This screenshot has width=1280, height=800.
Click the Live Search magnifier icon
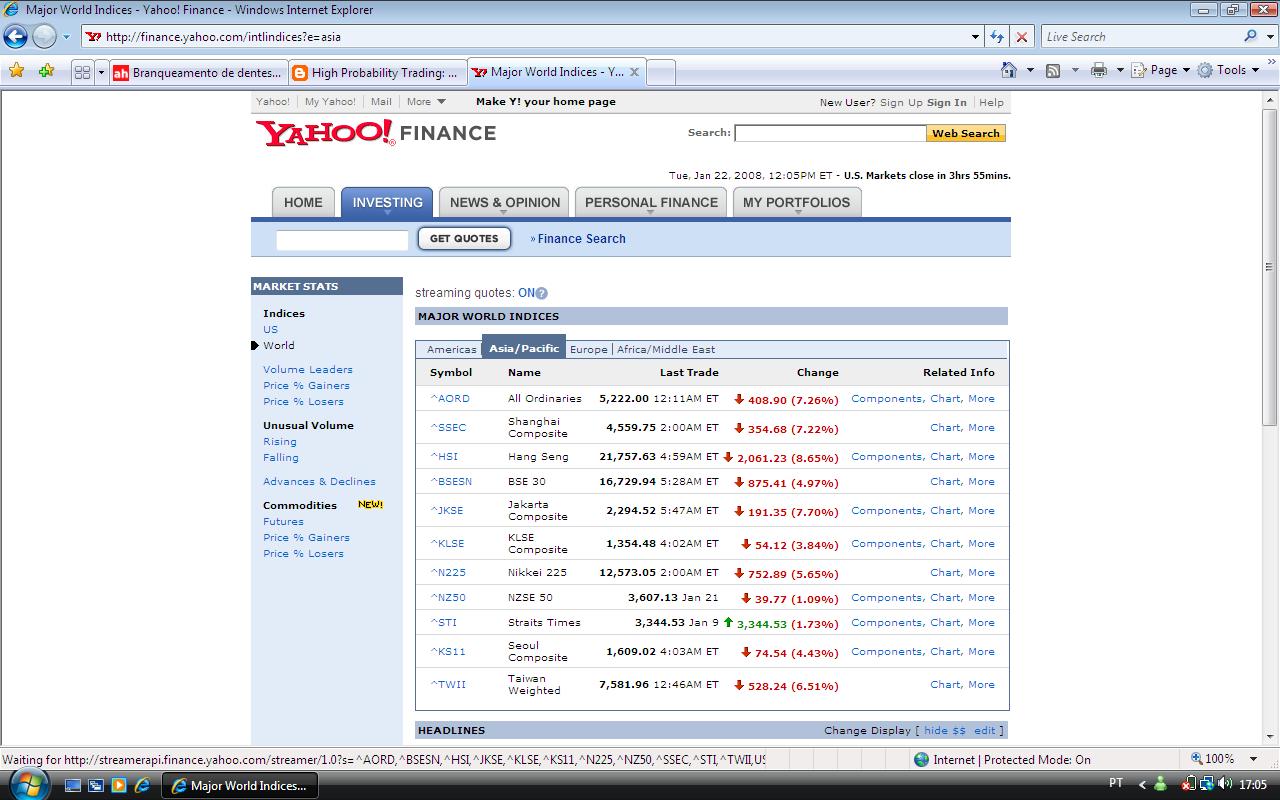(1250, 36)
